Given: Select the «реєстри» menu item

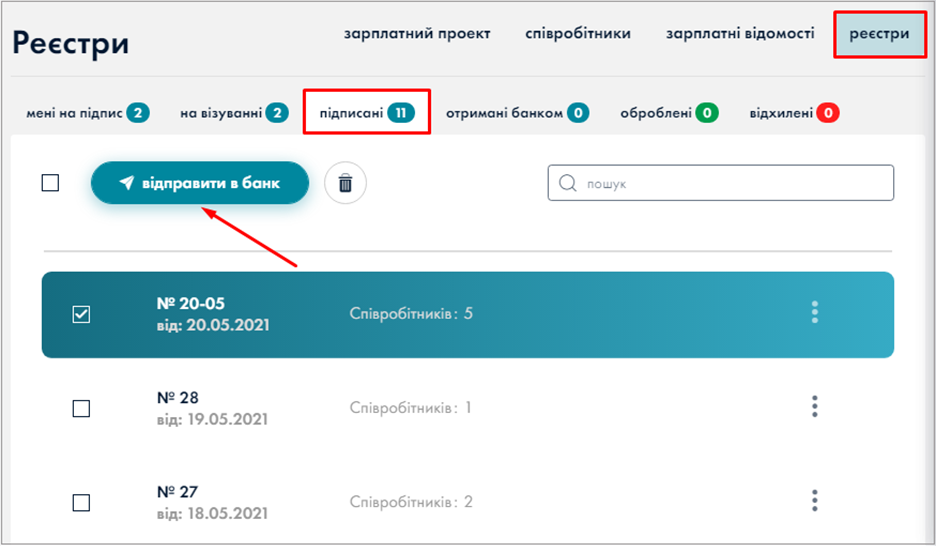Looking at the screenshot, I should [x=879, y=34].
